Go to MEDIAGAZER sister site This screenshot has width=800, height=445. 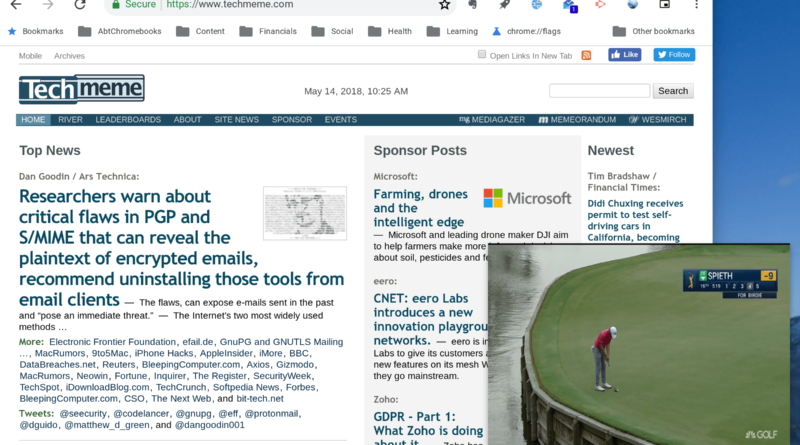492,119
